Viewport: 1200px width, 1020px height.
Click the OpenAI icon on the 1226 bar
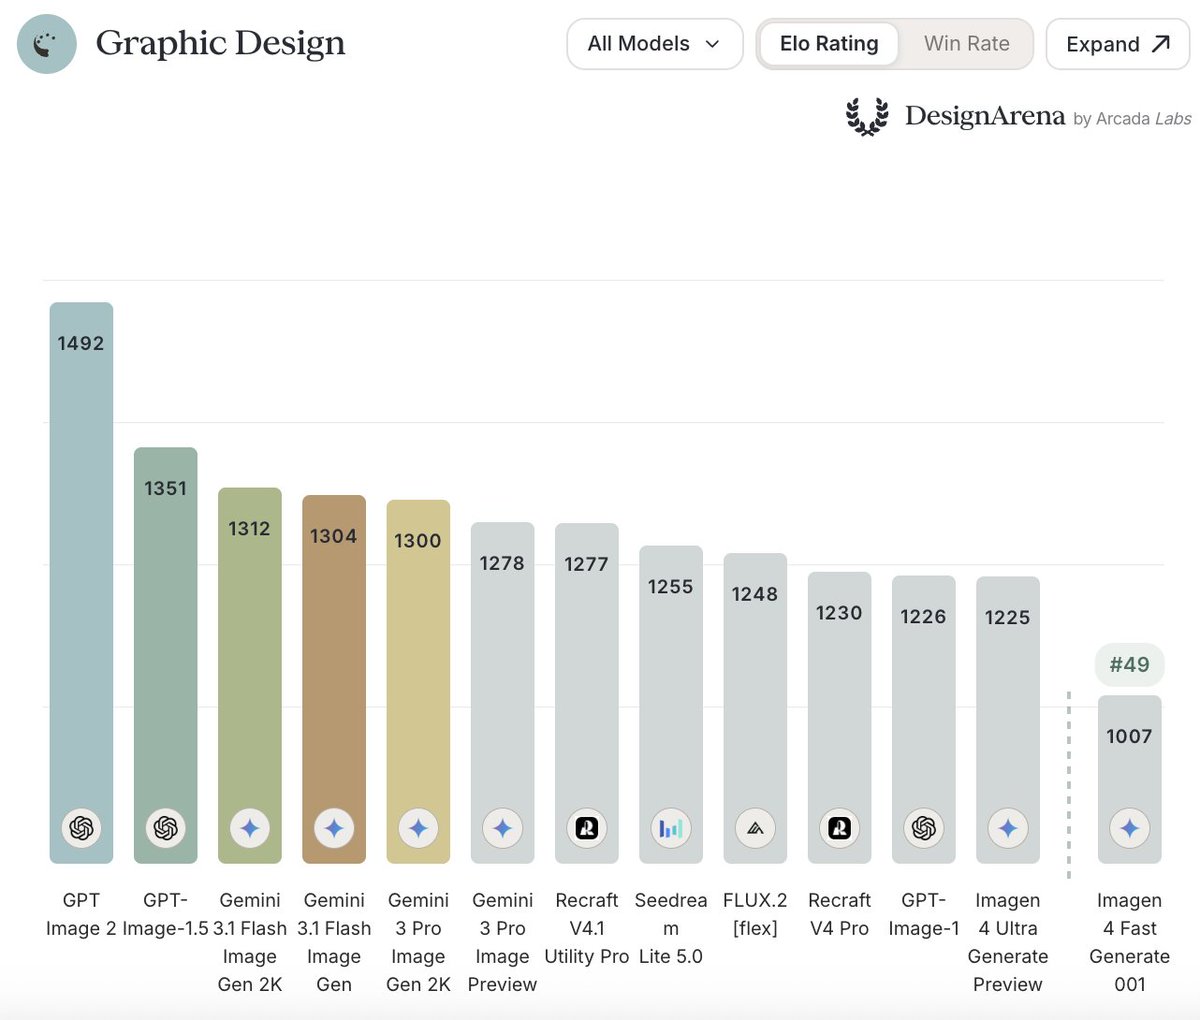point(924,828)
